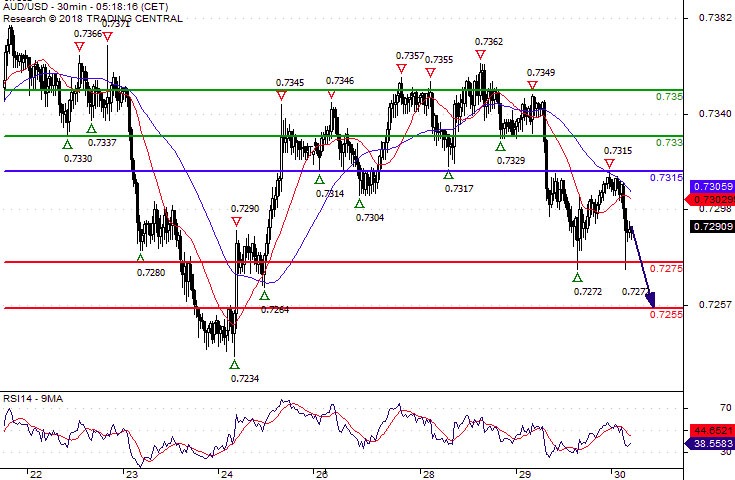Select date 24 on the time axis
This screenshot has height=480, width=735.
(x=227, y=474)
